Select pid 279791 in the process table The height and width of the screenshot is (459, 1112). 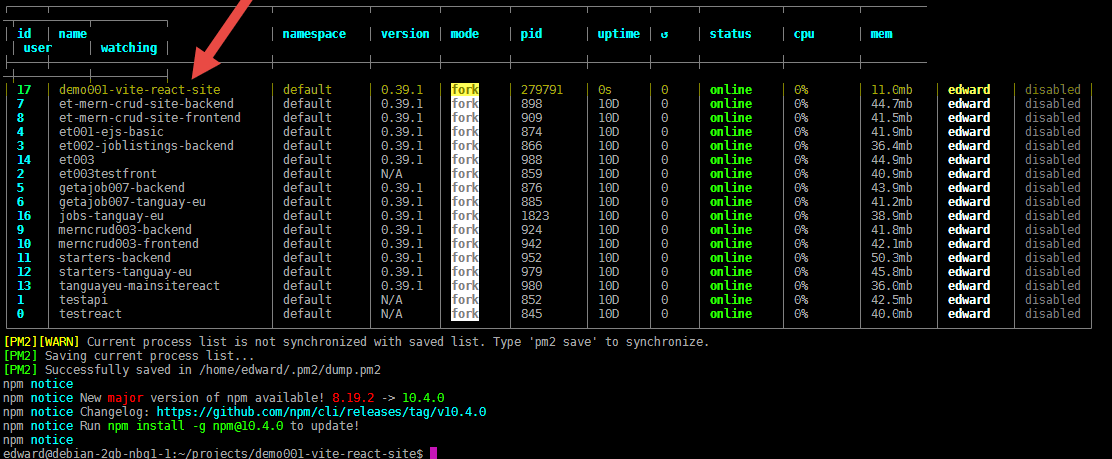coord(542,90)
